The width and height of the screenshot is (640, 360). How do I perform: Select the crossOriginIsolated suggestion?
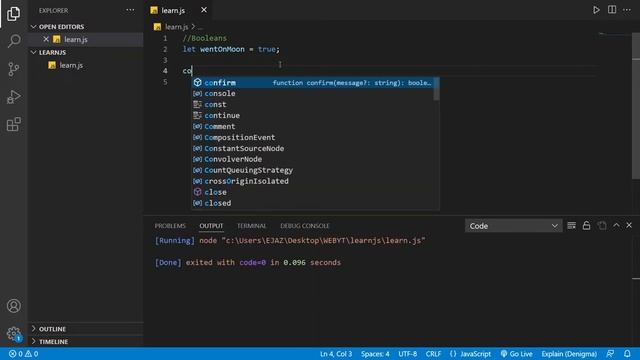(x=313, y=181)
